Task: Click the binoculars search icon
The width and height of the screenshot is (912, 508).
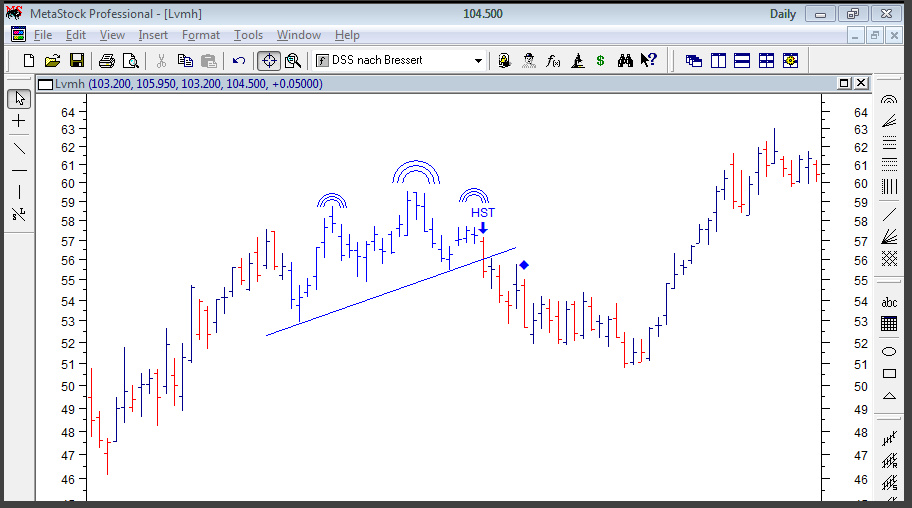Action: (x=625, y=61)
